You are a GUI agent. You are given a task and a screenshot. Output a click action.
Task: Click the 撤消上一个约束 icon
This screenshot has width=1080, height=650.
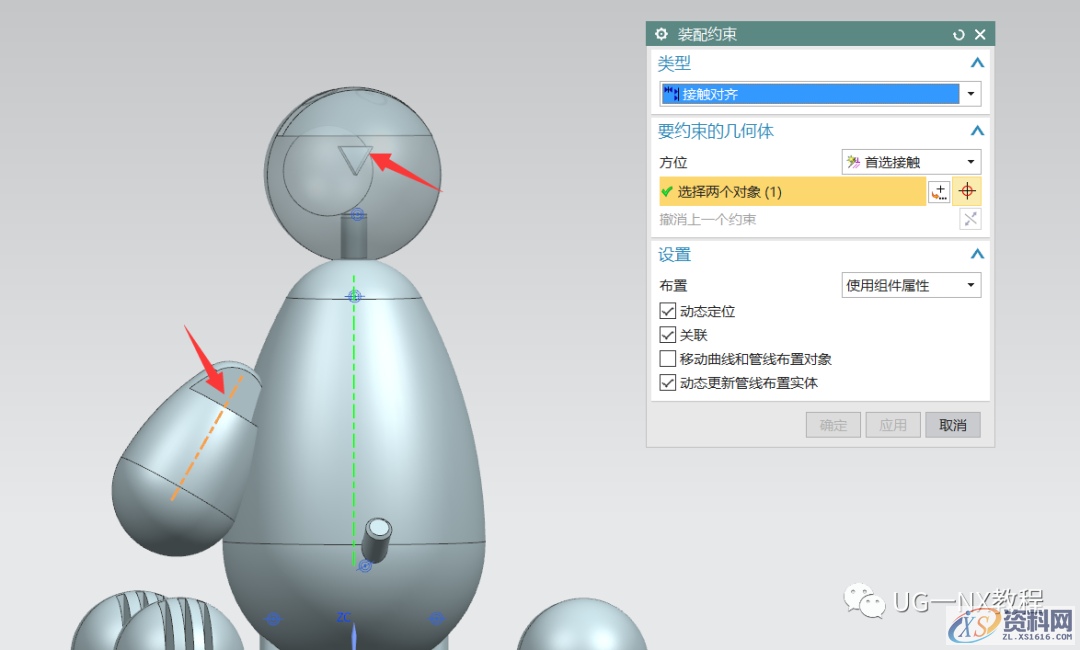tap(970, 219)
